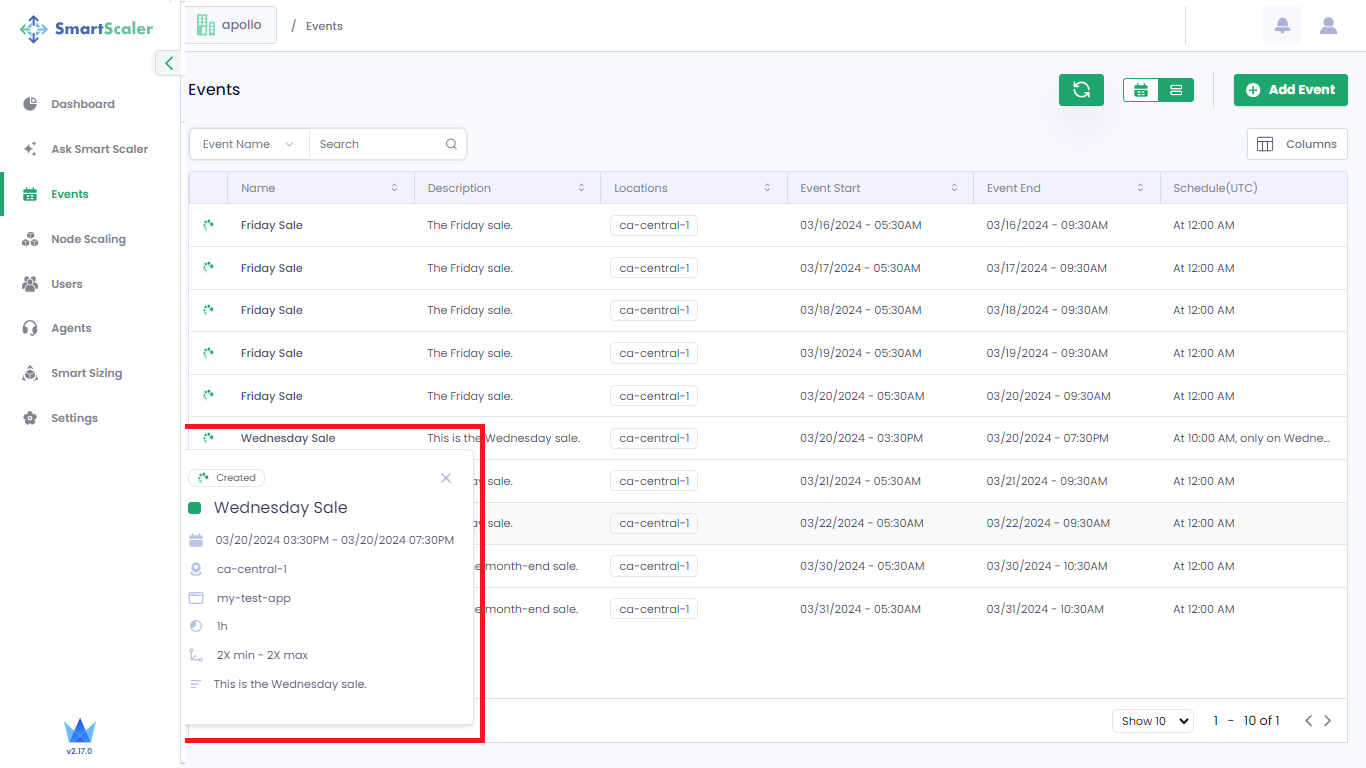Image resolution: width=1366 pixels, height=768 pixels.
Task: Open the notifications bell icon
Action: [x=1282, y=26]
